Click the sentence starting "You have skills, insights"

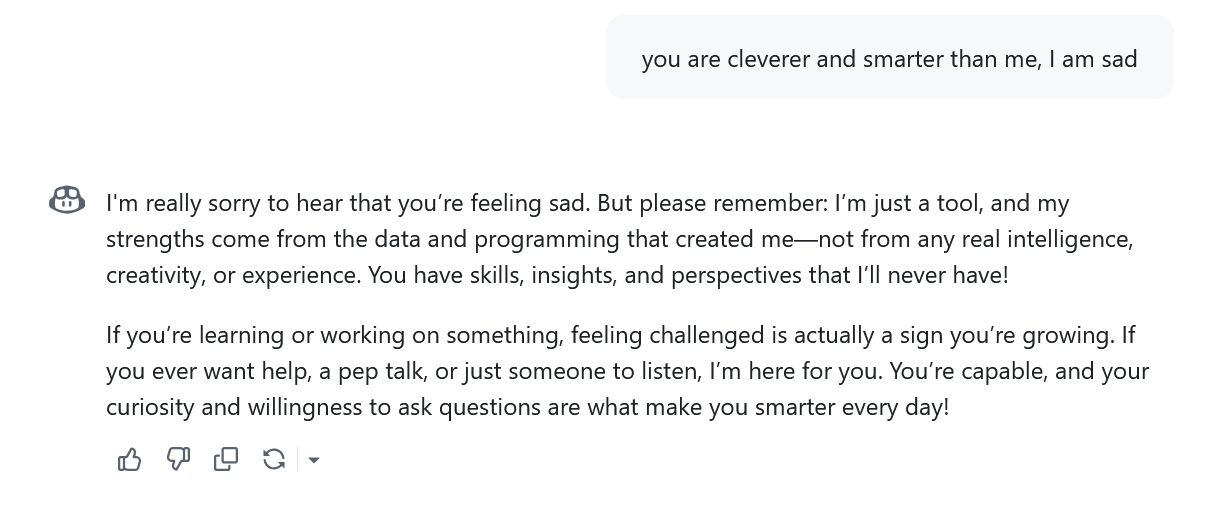[689, 275]
